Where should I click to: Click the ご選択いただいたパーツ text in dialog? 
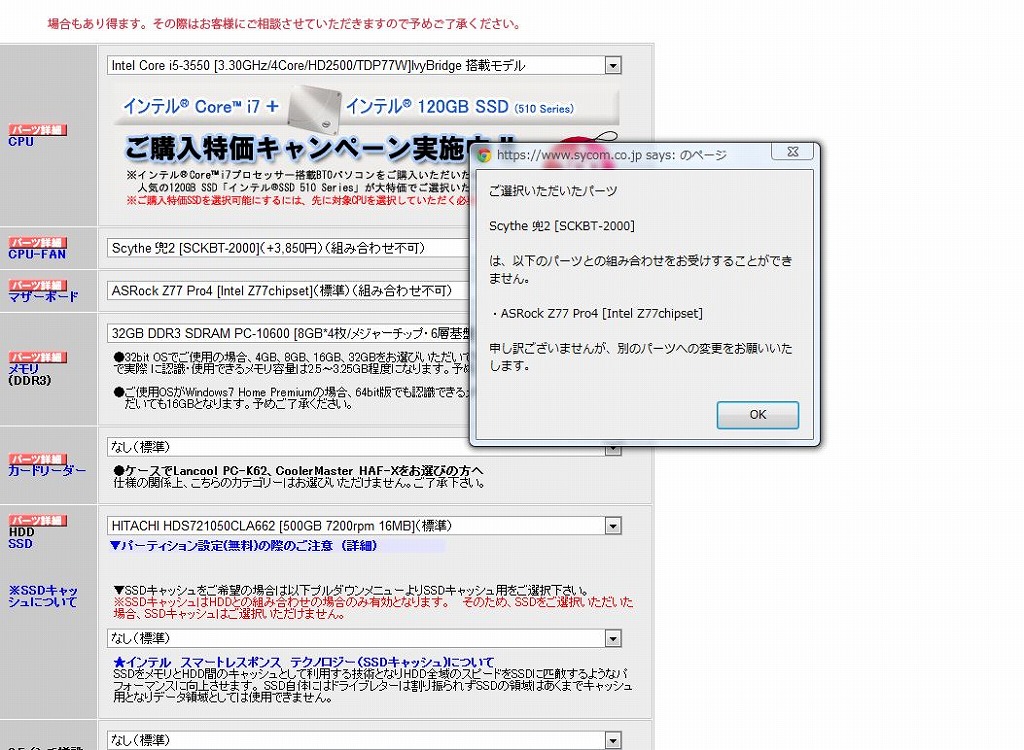(552, 191)
